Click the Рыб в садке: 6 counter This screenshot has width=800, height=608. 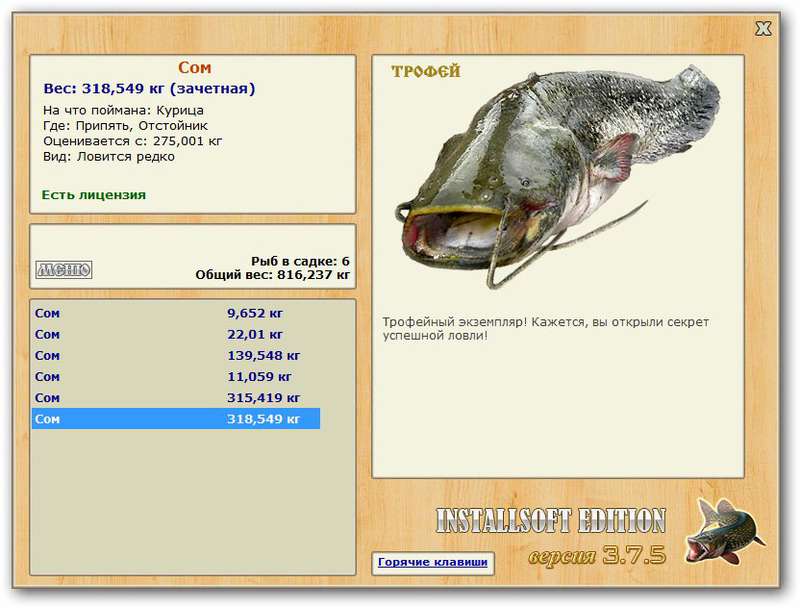(x=300, y=260)
